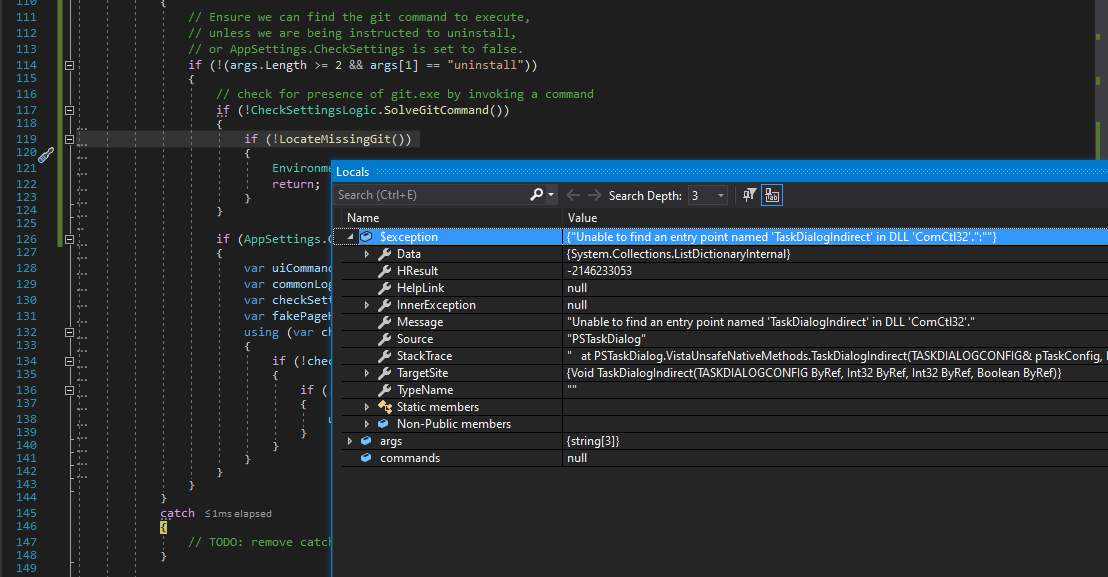The image size is (1108, 577).
Task: Click the red exception icon beside $exception
Action: pyautogui.click(x=366, y=236)
